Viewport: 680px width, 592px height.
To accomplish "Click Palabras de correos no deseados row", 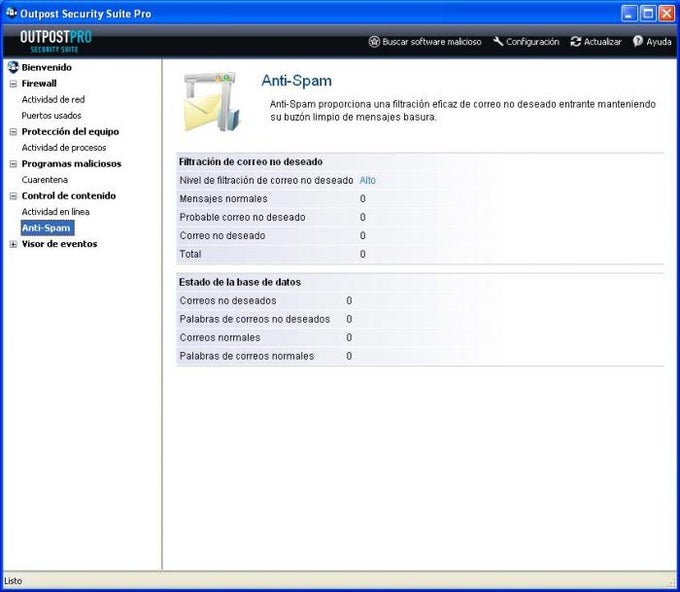I will (x=420, y=319).
